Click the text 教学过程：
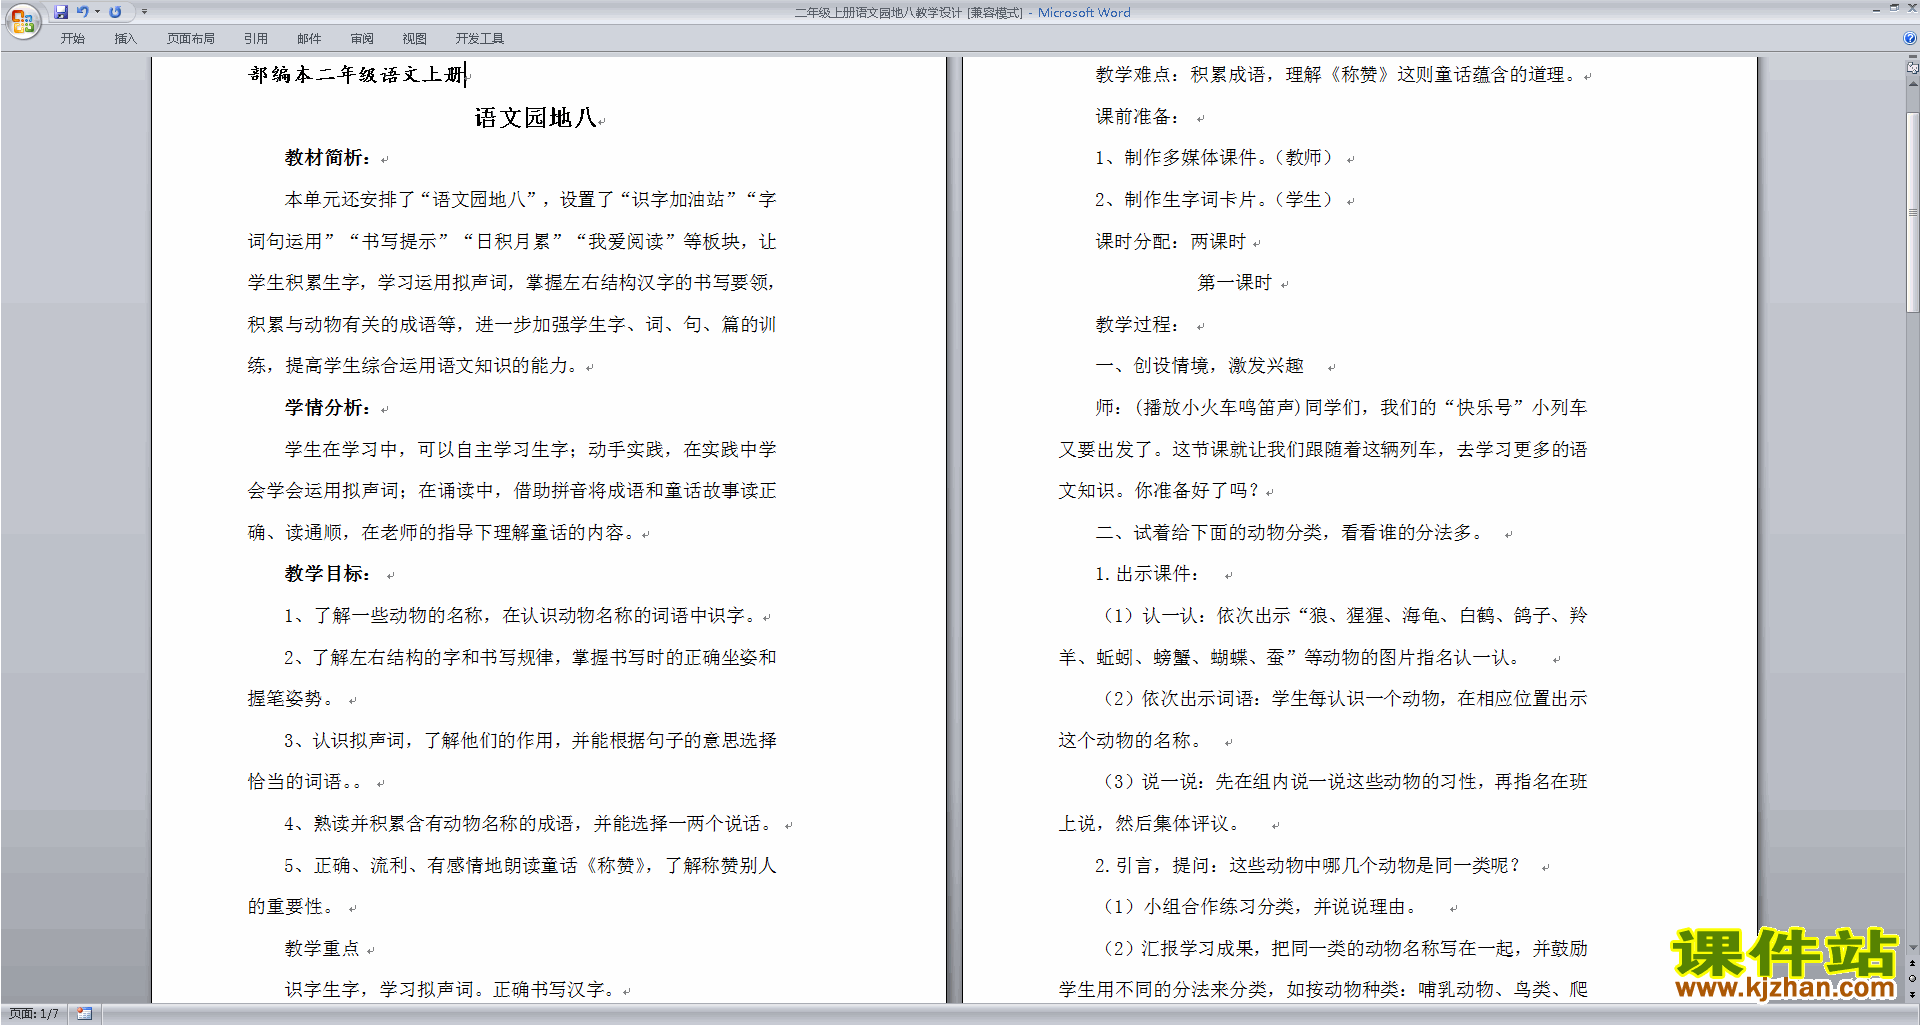Image resolution: width=1920 pixels, height=1025 pixels. coord(1137,325)
